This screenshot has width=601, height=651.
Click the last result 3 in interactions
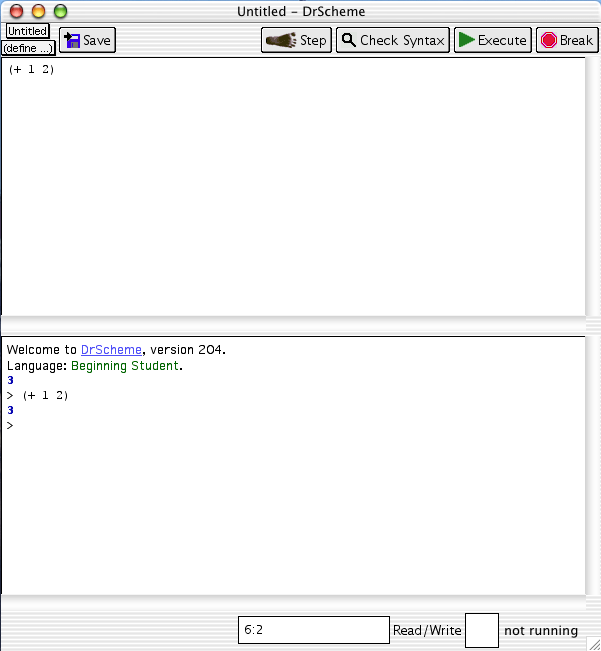click(10, 410)
